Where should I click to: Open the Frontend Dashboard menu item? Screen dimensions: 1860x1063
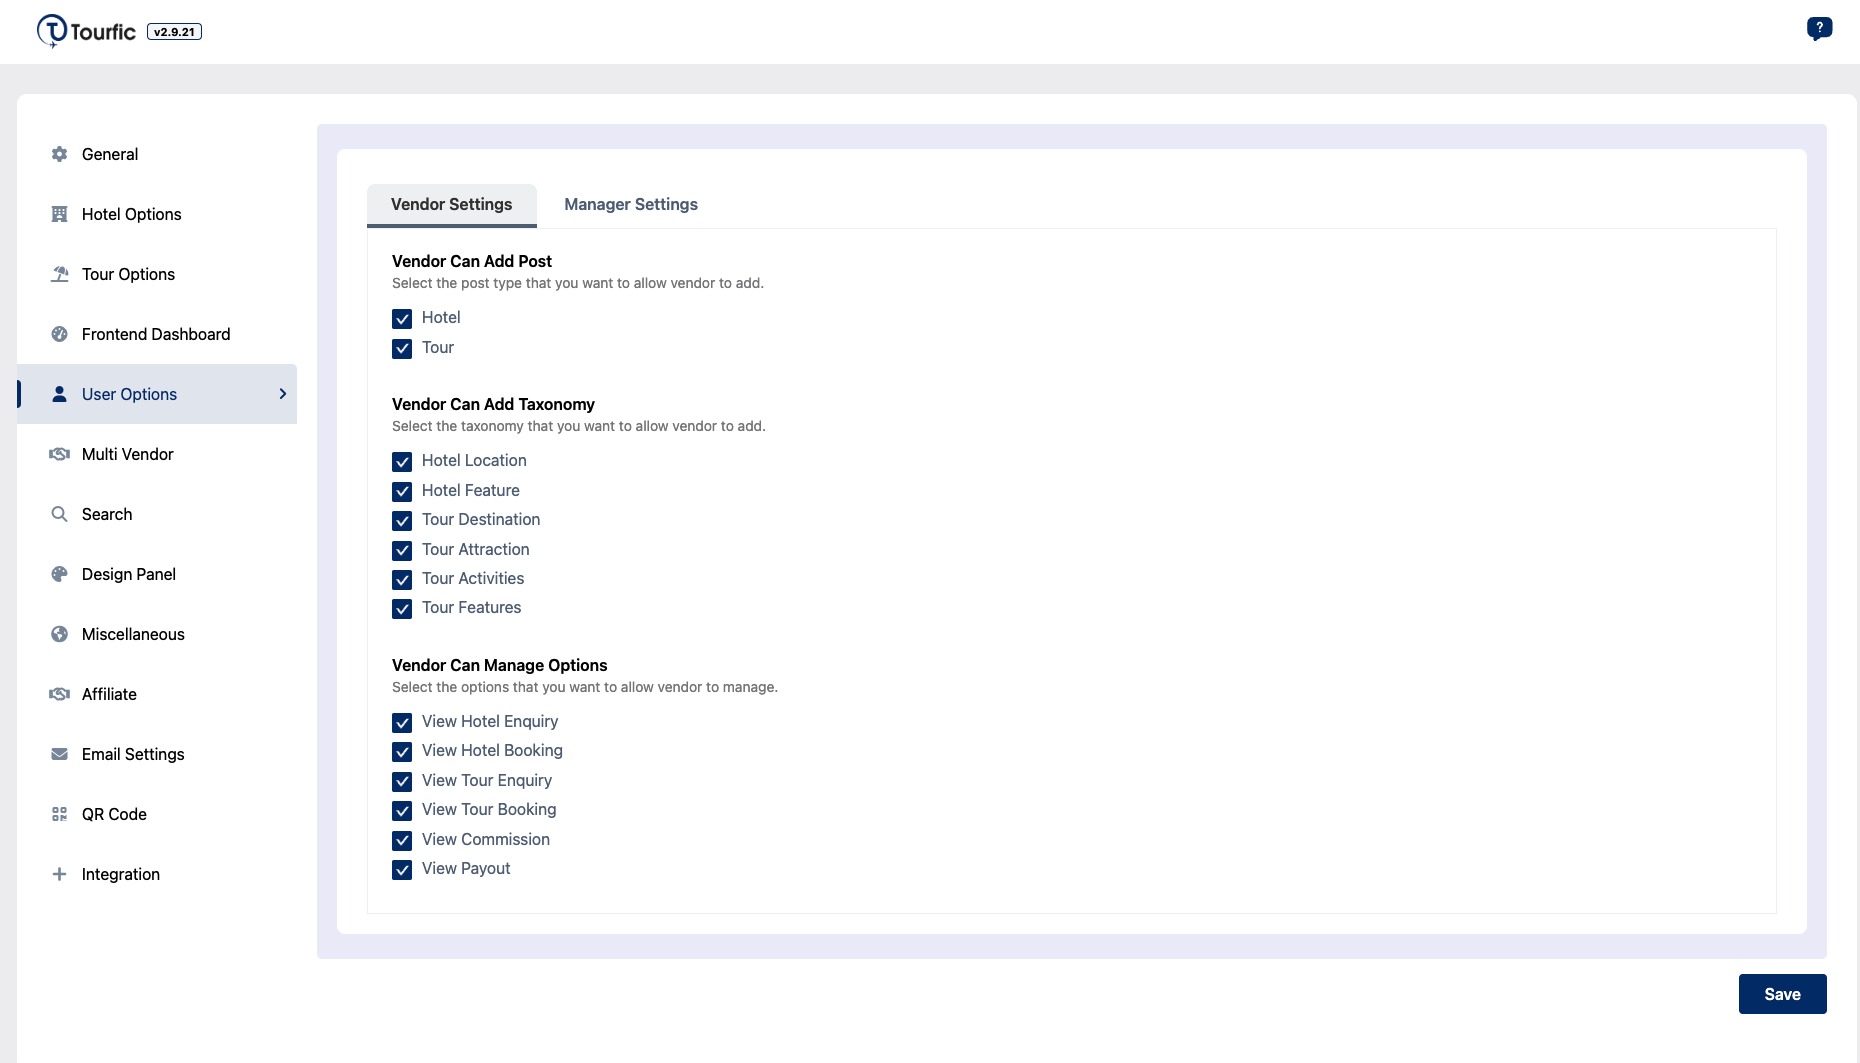coord(156,334)
